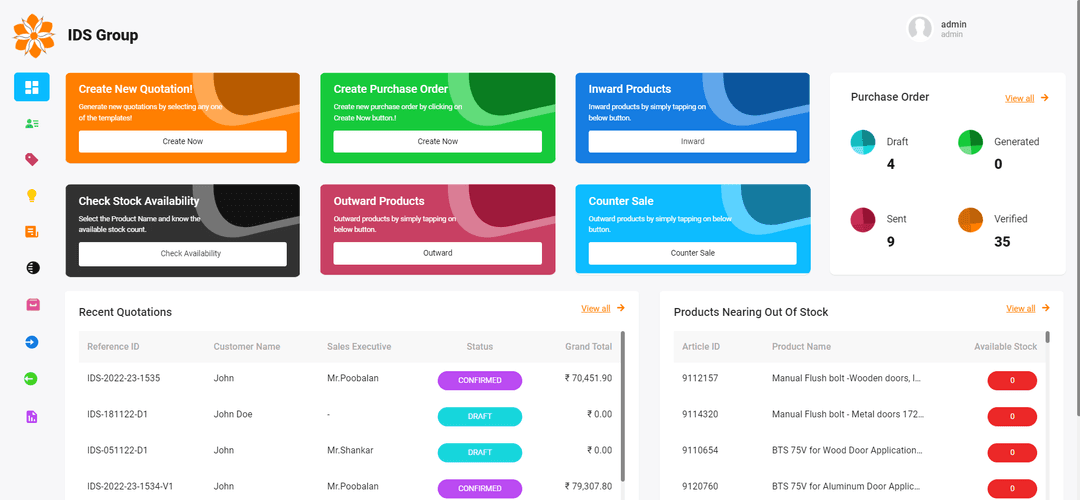Viewport: 1080px width, 500px height.
Task: Click Create Now under Create New Quotation
Action: (x=182, y=142)
